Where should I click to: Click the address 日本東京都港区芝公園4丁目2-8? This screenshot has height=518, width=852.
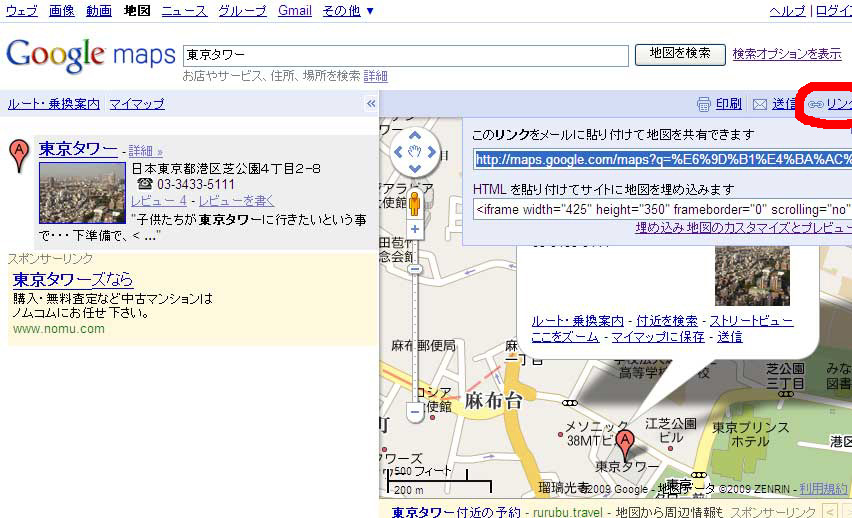point(226,168)
